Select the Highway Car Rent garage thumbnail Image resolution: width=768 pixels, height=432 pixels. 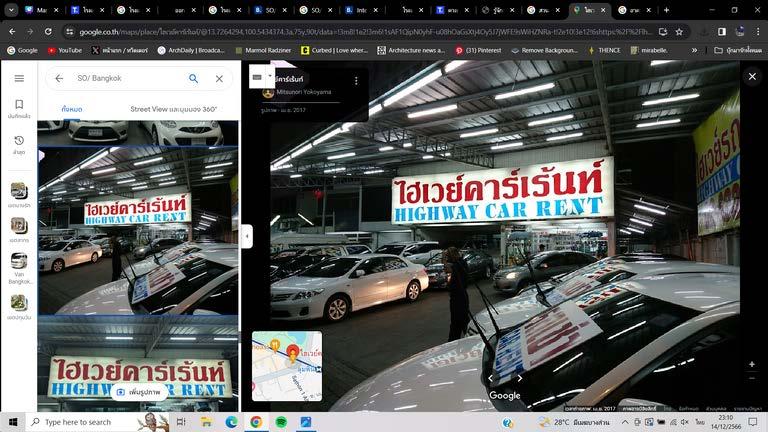pyautogui.click(x=138, y=231)
